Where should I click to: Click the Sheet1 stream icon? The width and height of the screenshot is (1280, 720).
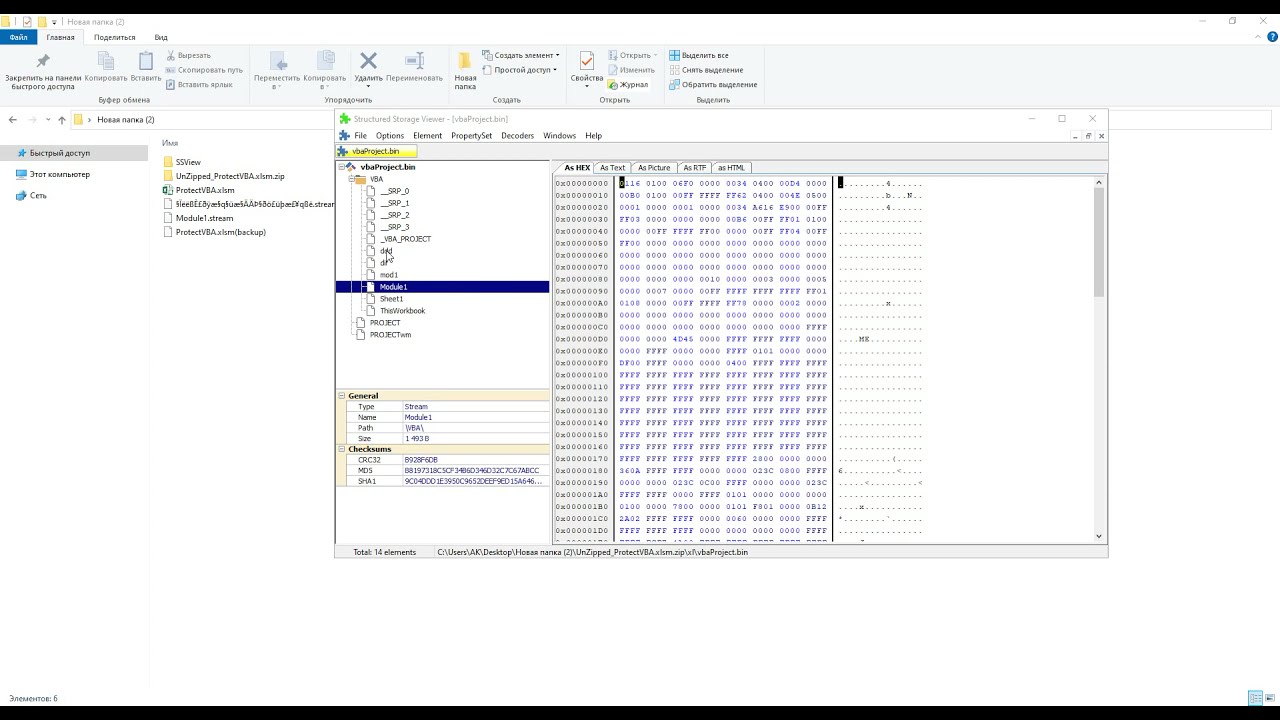[x=372, y=299]
